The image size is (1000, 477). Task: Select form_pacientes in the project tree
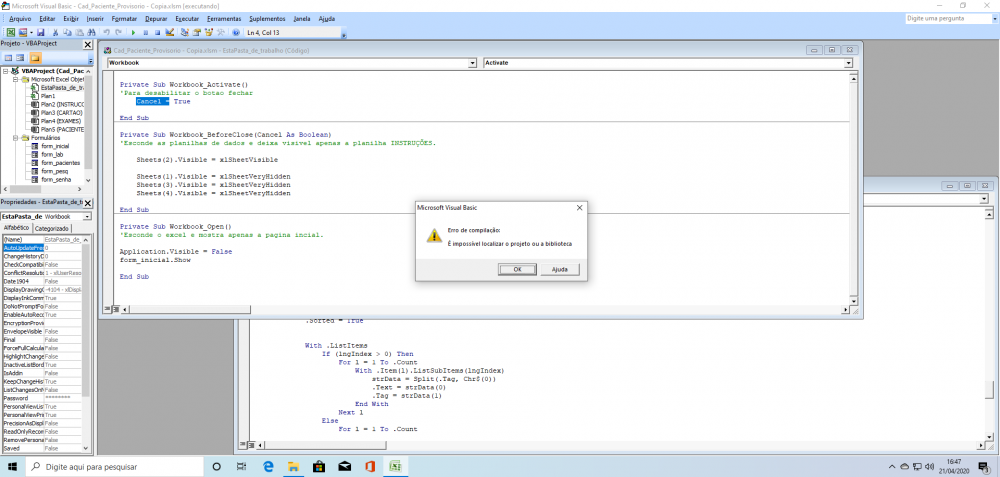(x=60, y=163)
